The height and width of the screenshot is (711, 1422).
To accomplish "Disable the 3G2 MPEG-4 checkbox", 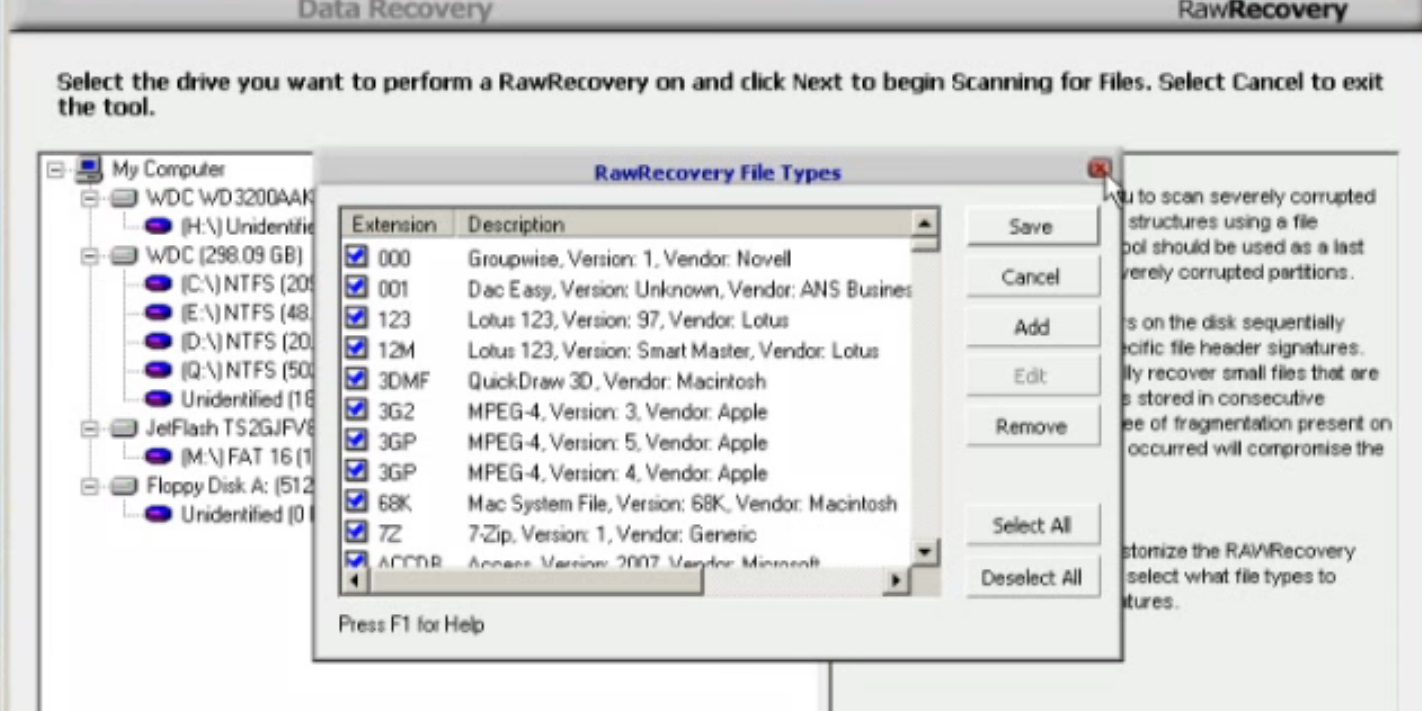I will (356, 410).
